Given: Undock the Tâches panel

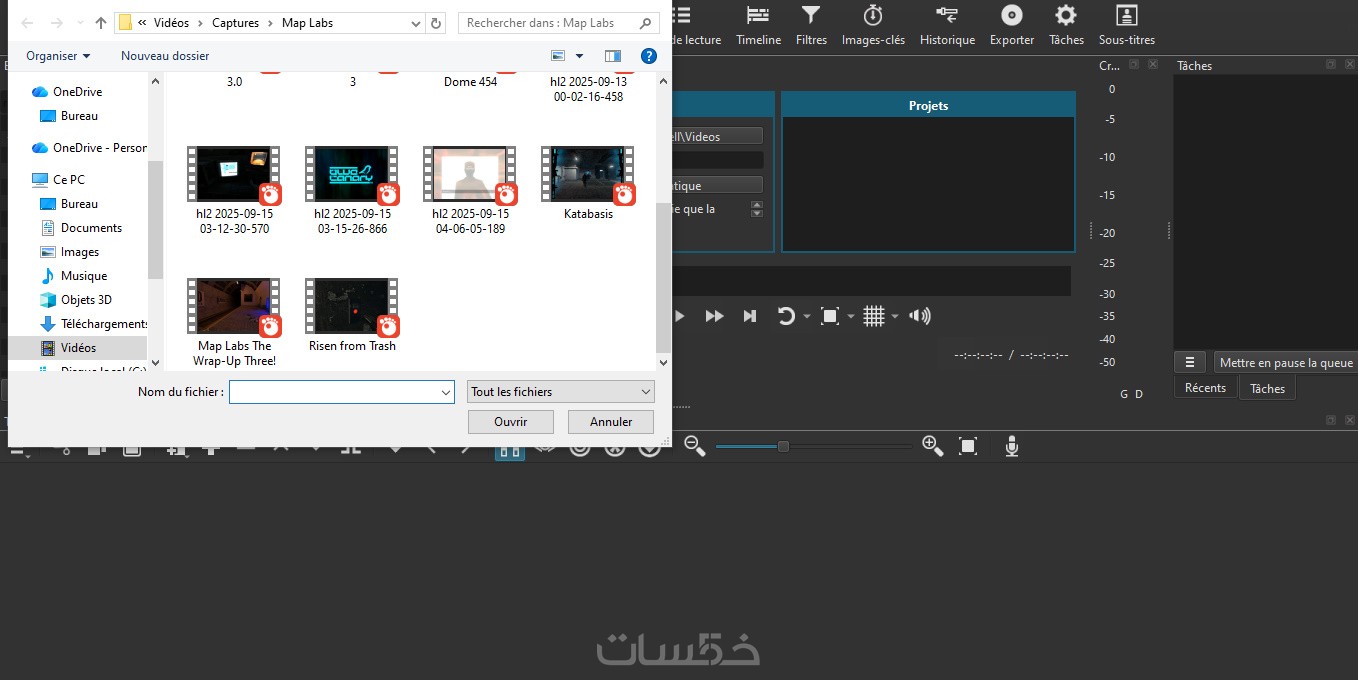Looking at the screenshot, I should coord(1331,64).
